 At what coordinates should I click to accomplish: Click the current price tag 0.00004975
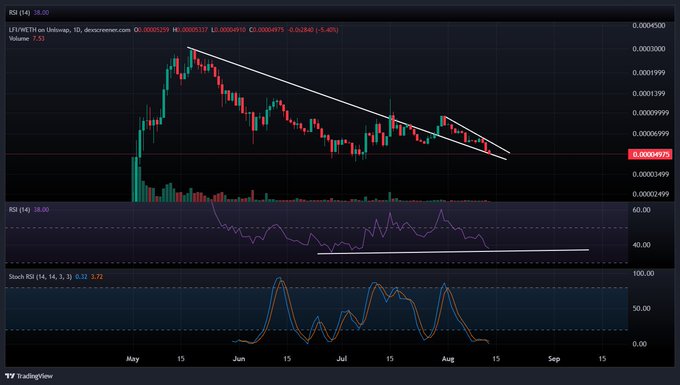(x=650, y=154)
